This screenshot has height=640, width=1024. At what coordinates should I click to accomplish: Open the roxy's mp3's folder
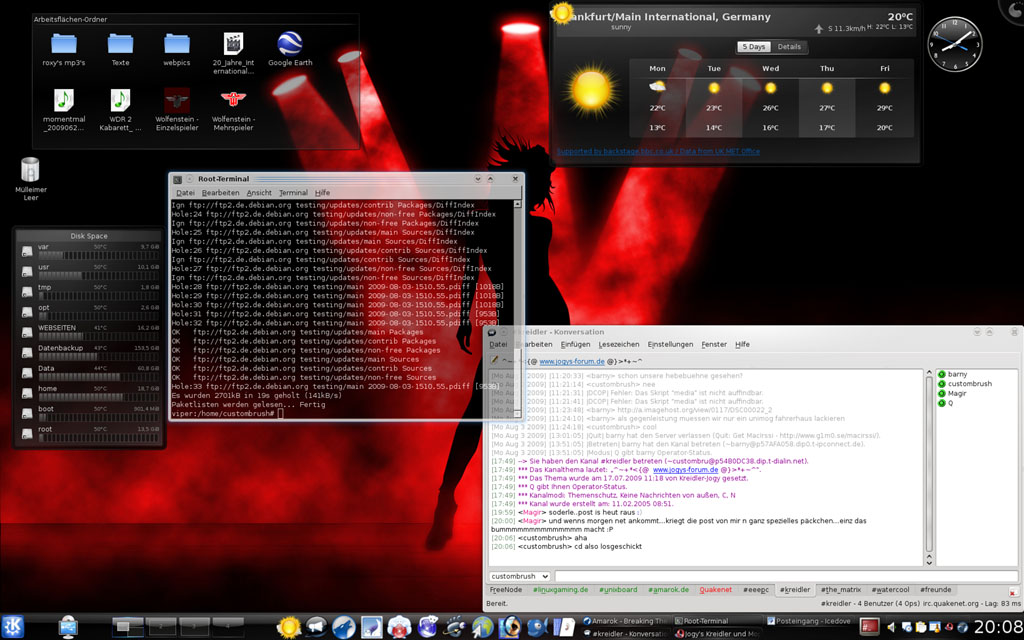[64, 44]
